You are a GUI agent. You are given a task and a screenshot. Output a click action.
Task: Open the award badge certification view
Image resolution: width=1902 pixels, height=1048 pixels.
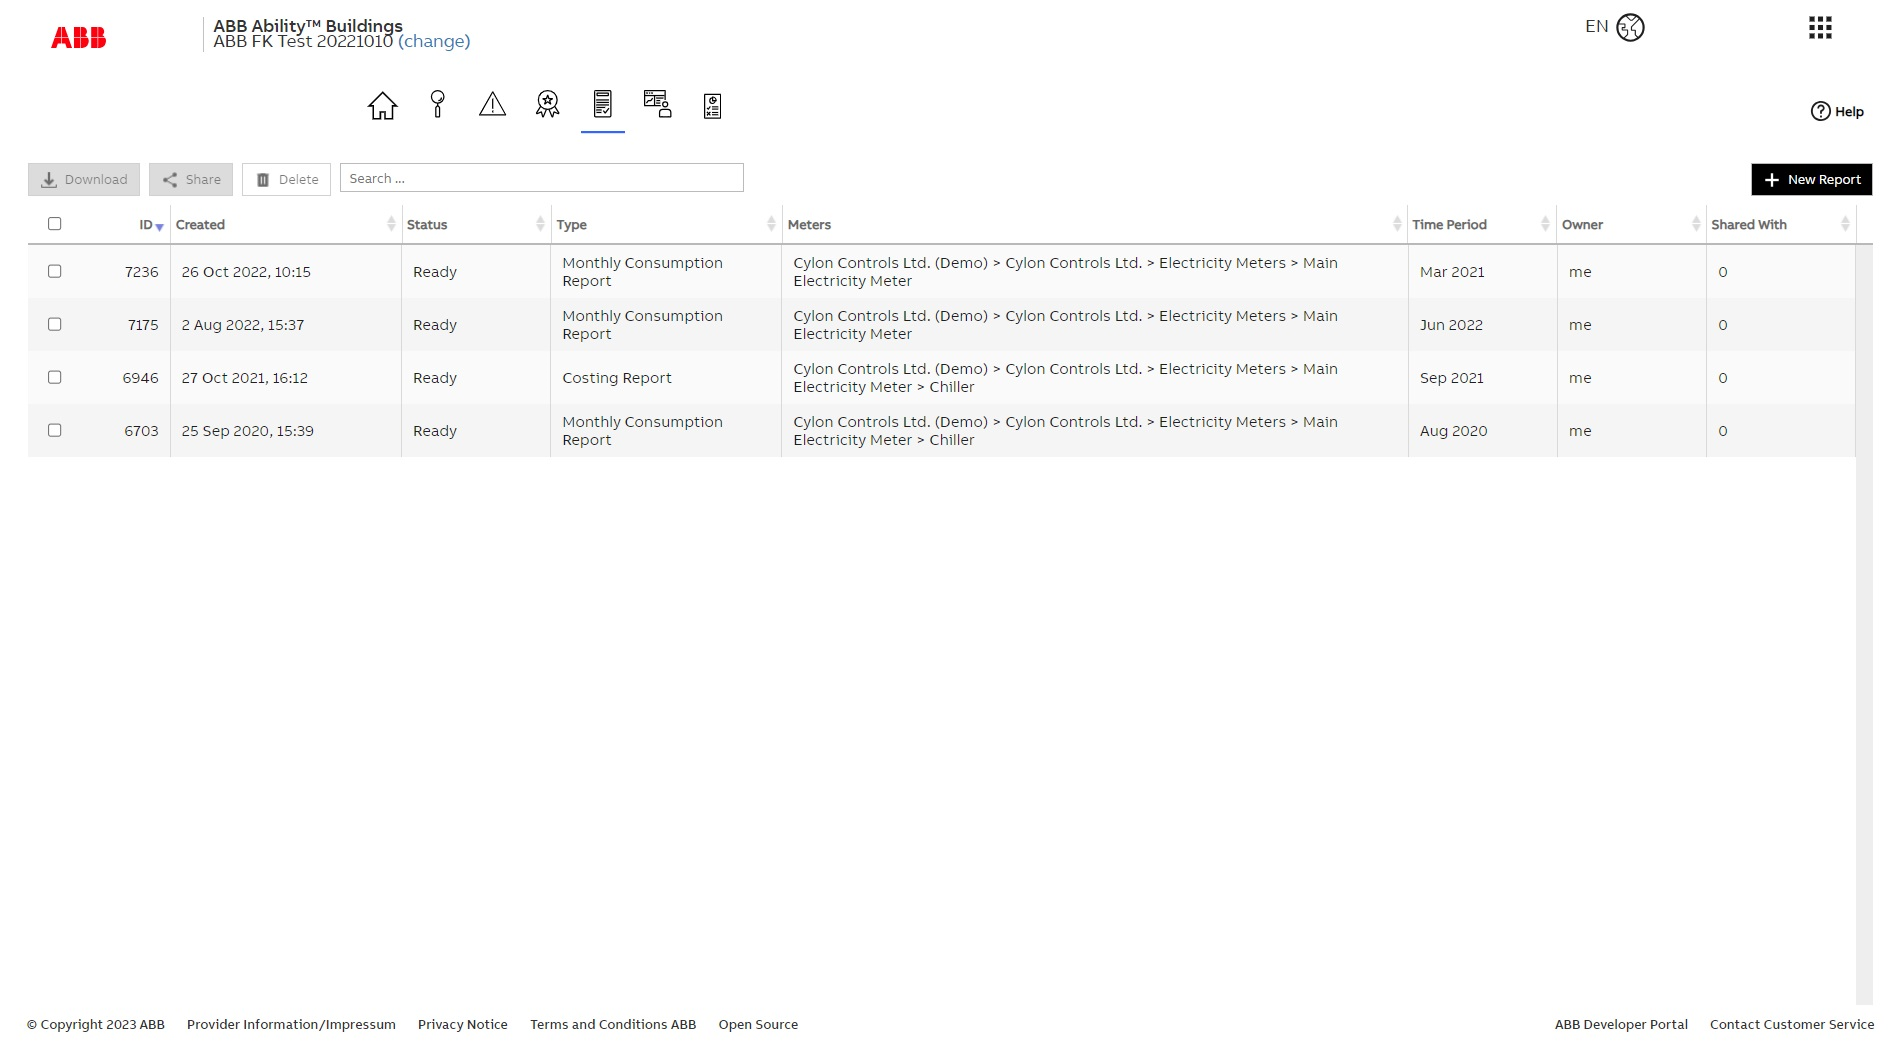pos(547,105)
